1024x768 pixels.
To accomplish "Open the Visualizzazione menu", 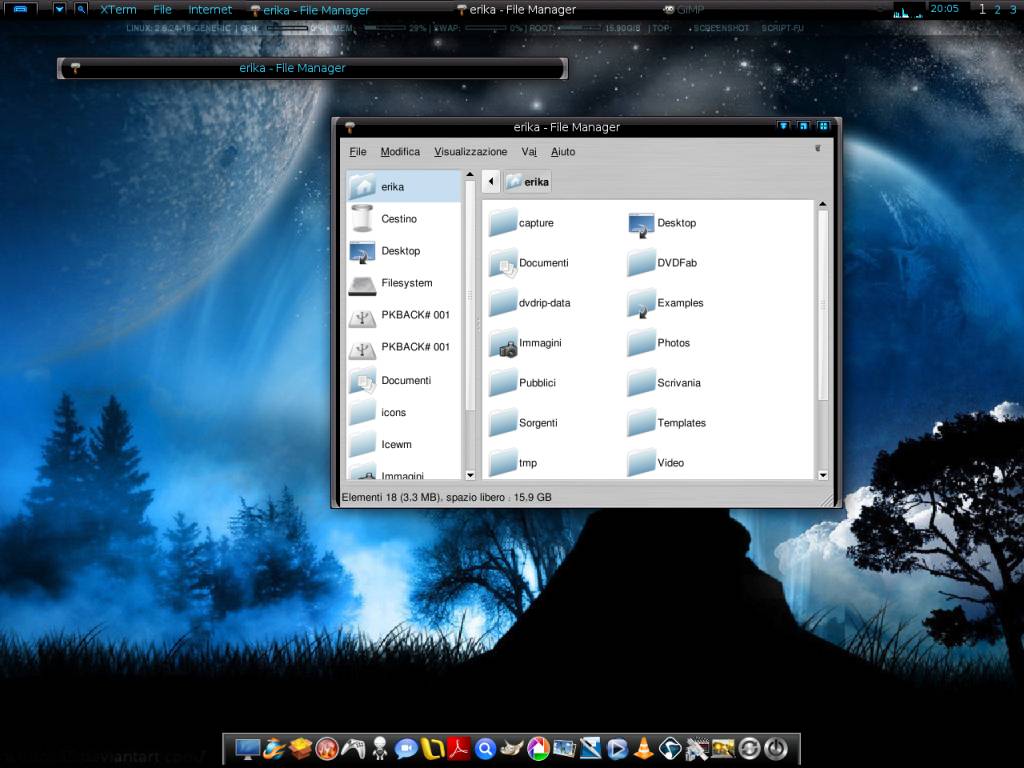I will 470,152.
